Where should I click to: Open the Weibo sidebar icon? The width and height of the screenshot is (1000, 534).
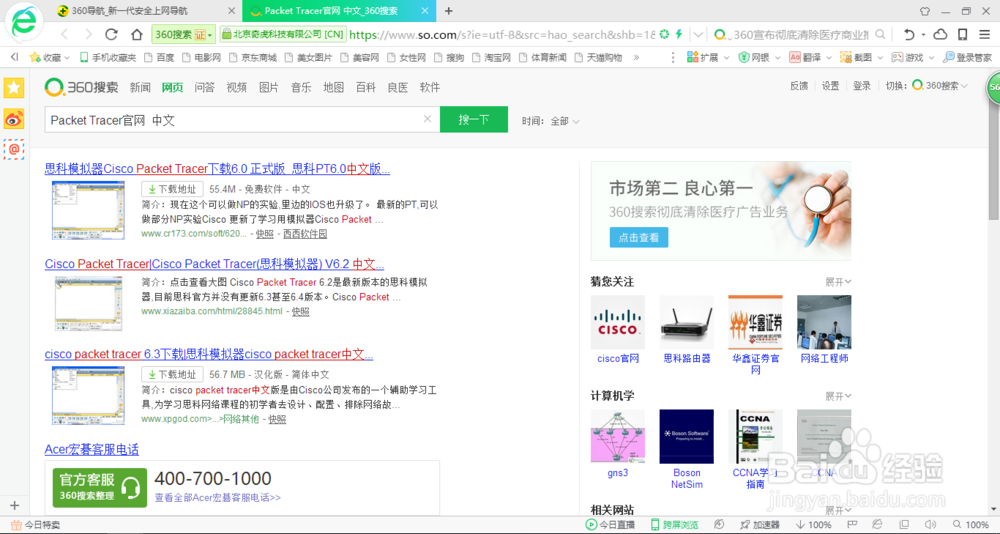click(x=13, y=119)
